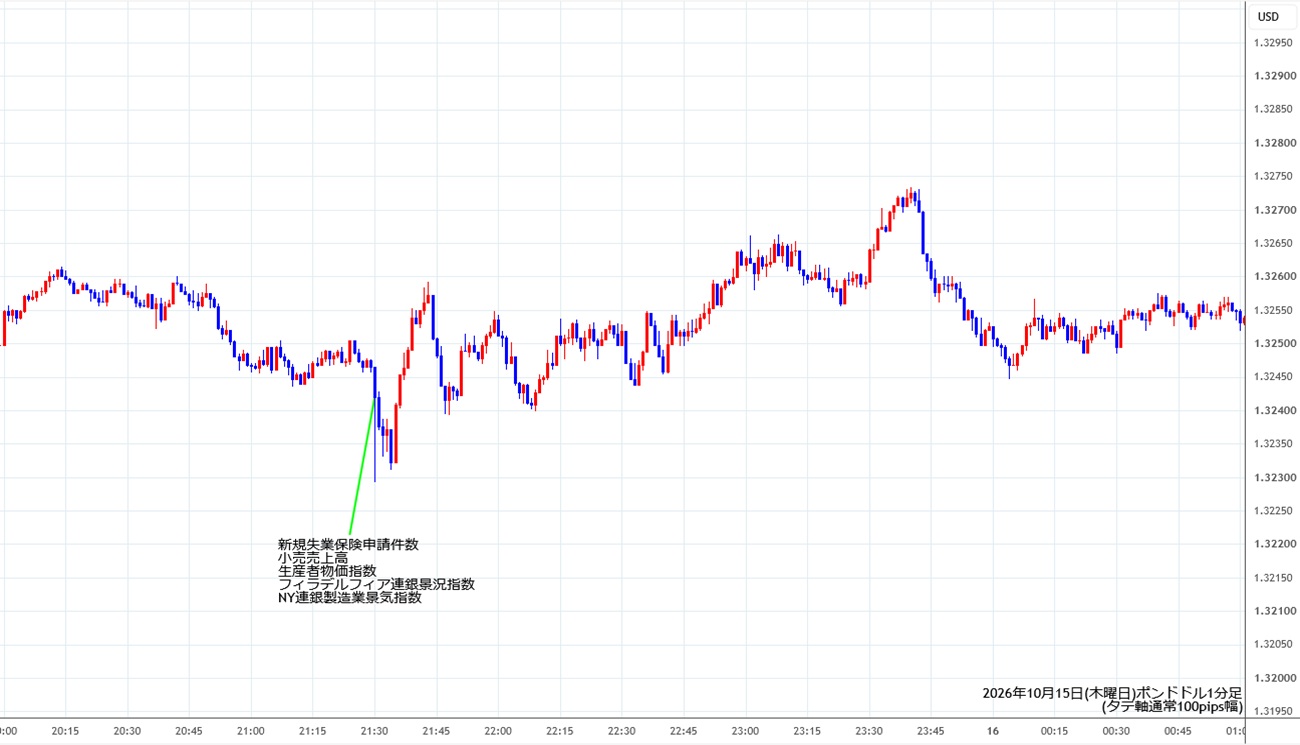Click the フィラデルフィア連銀景況指数 annotation text
The image size is (1300, 745).
coord(376,584)
